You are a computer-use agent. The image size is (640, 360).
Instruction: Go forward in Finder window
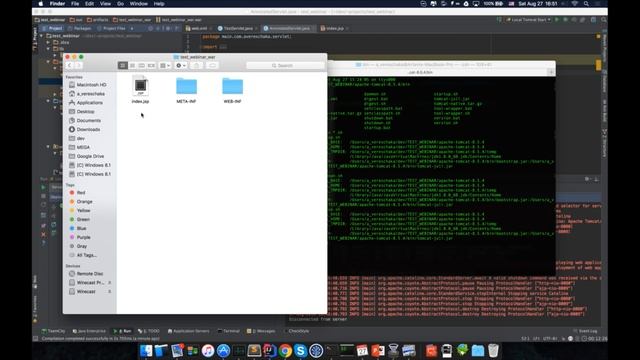78,65
